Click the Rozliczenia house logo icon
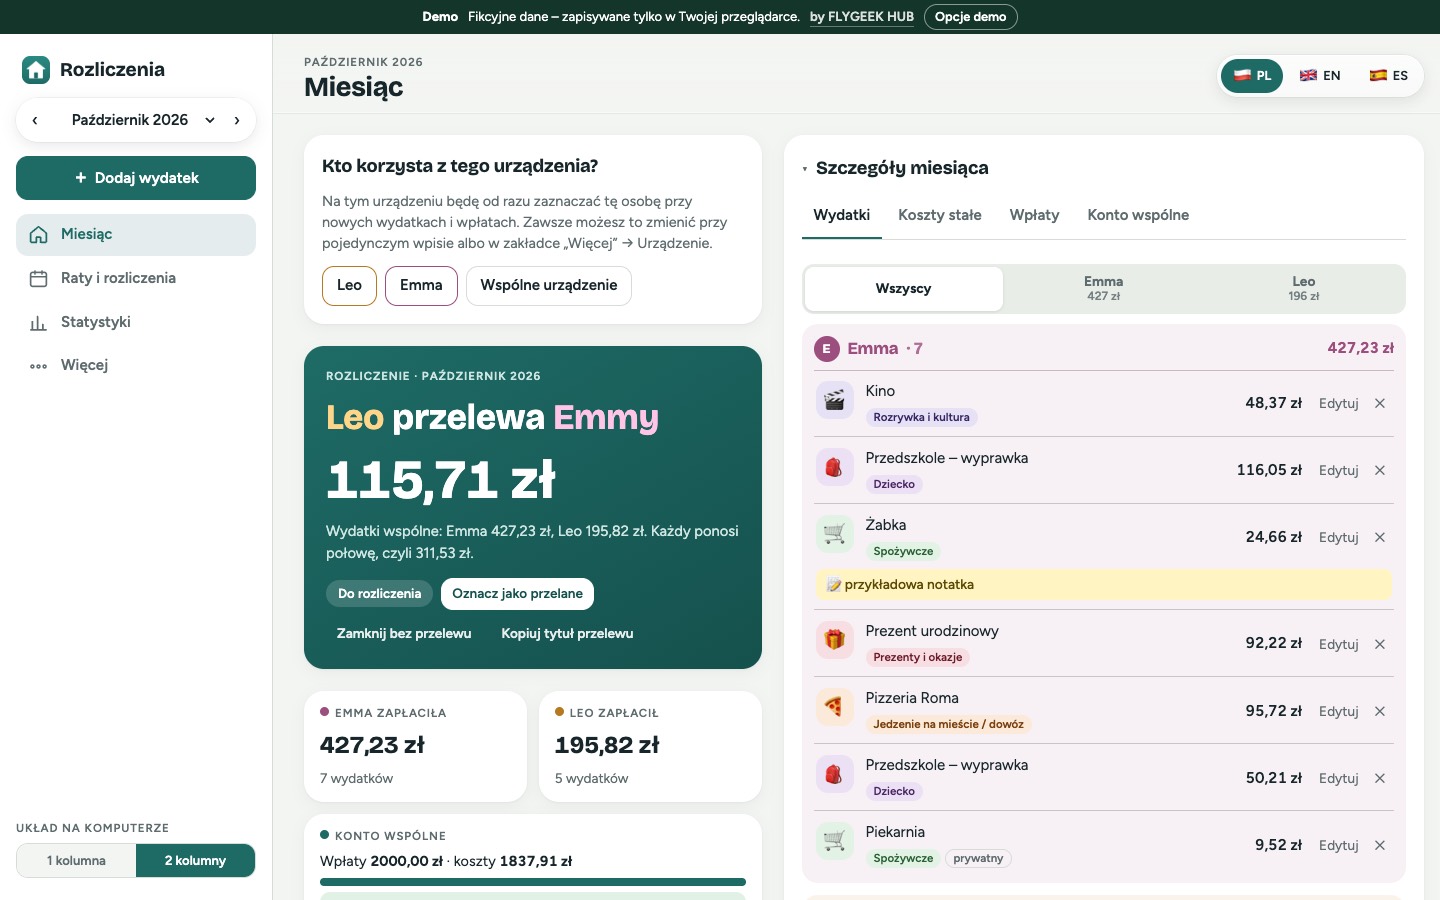This screenshot has height=900, width=1440. (36, 69)
